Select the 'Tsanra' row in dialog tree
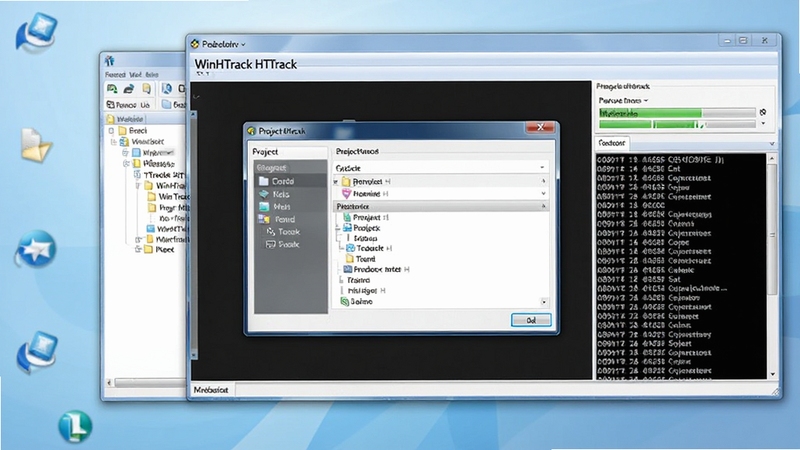 [358, 280]
